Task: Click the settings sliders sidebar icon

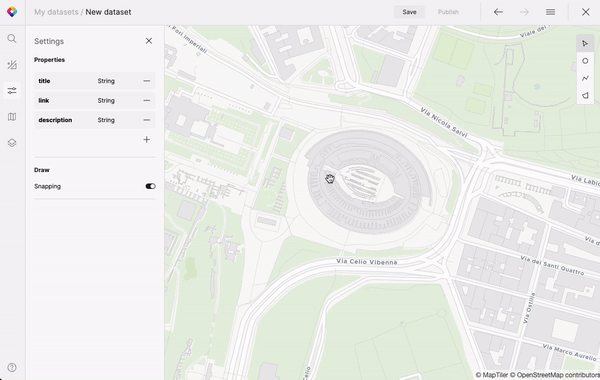Action: point(12,91)
